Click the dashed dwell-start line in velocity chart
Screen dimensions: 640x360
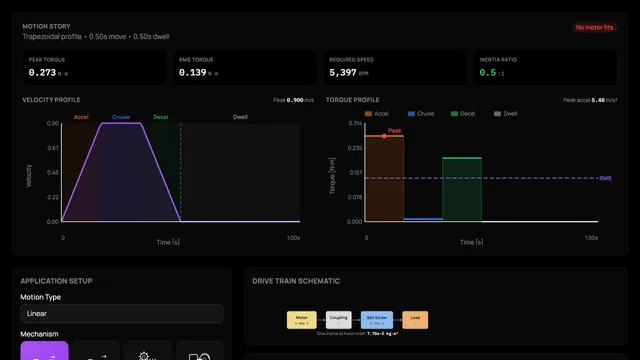181,172
